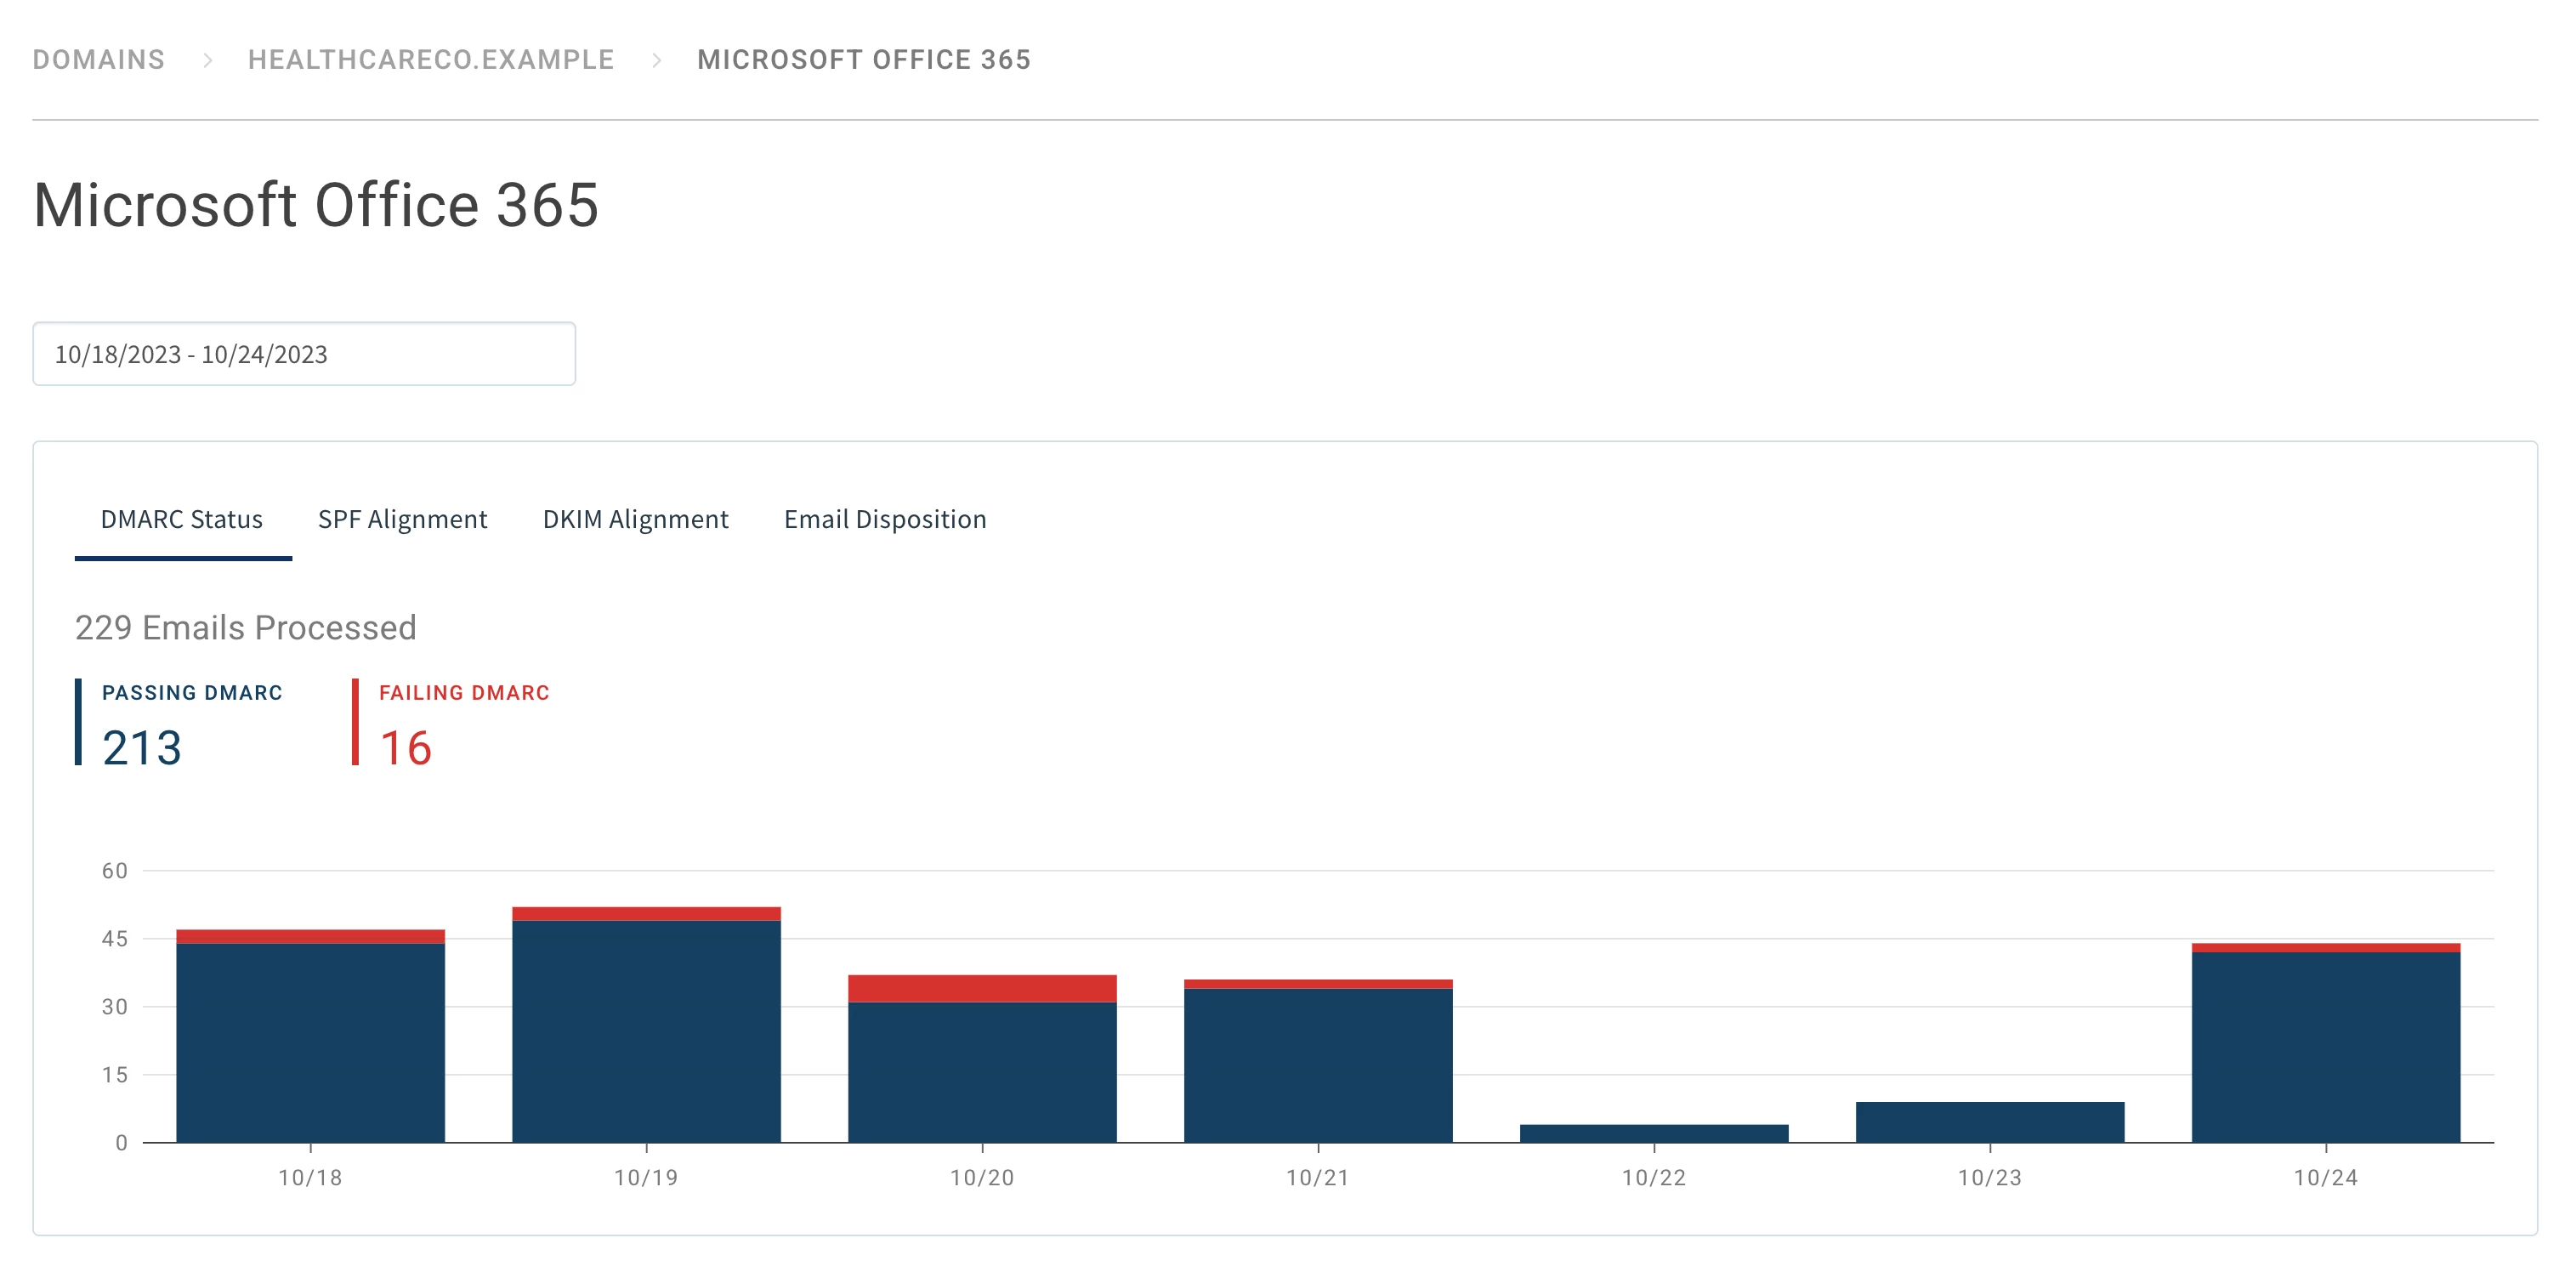This screenshot has height=1272, width=2576.
Task: Click the DOMAINS breadcrumb link
Action: pyautogui.click(x=98, y=60)
